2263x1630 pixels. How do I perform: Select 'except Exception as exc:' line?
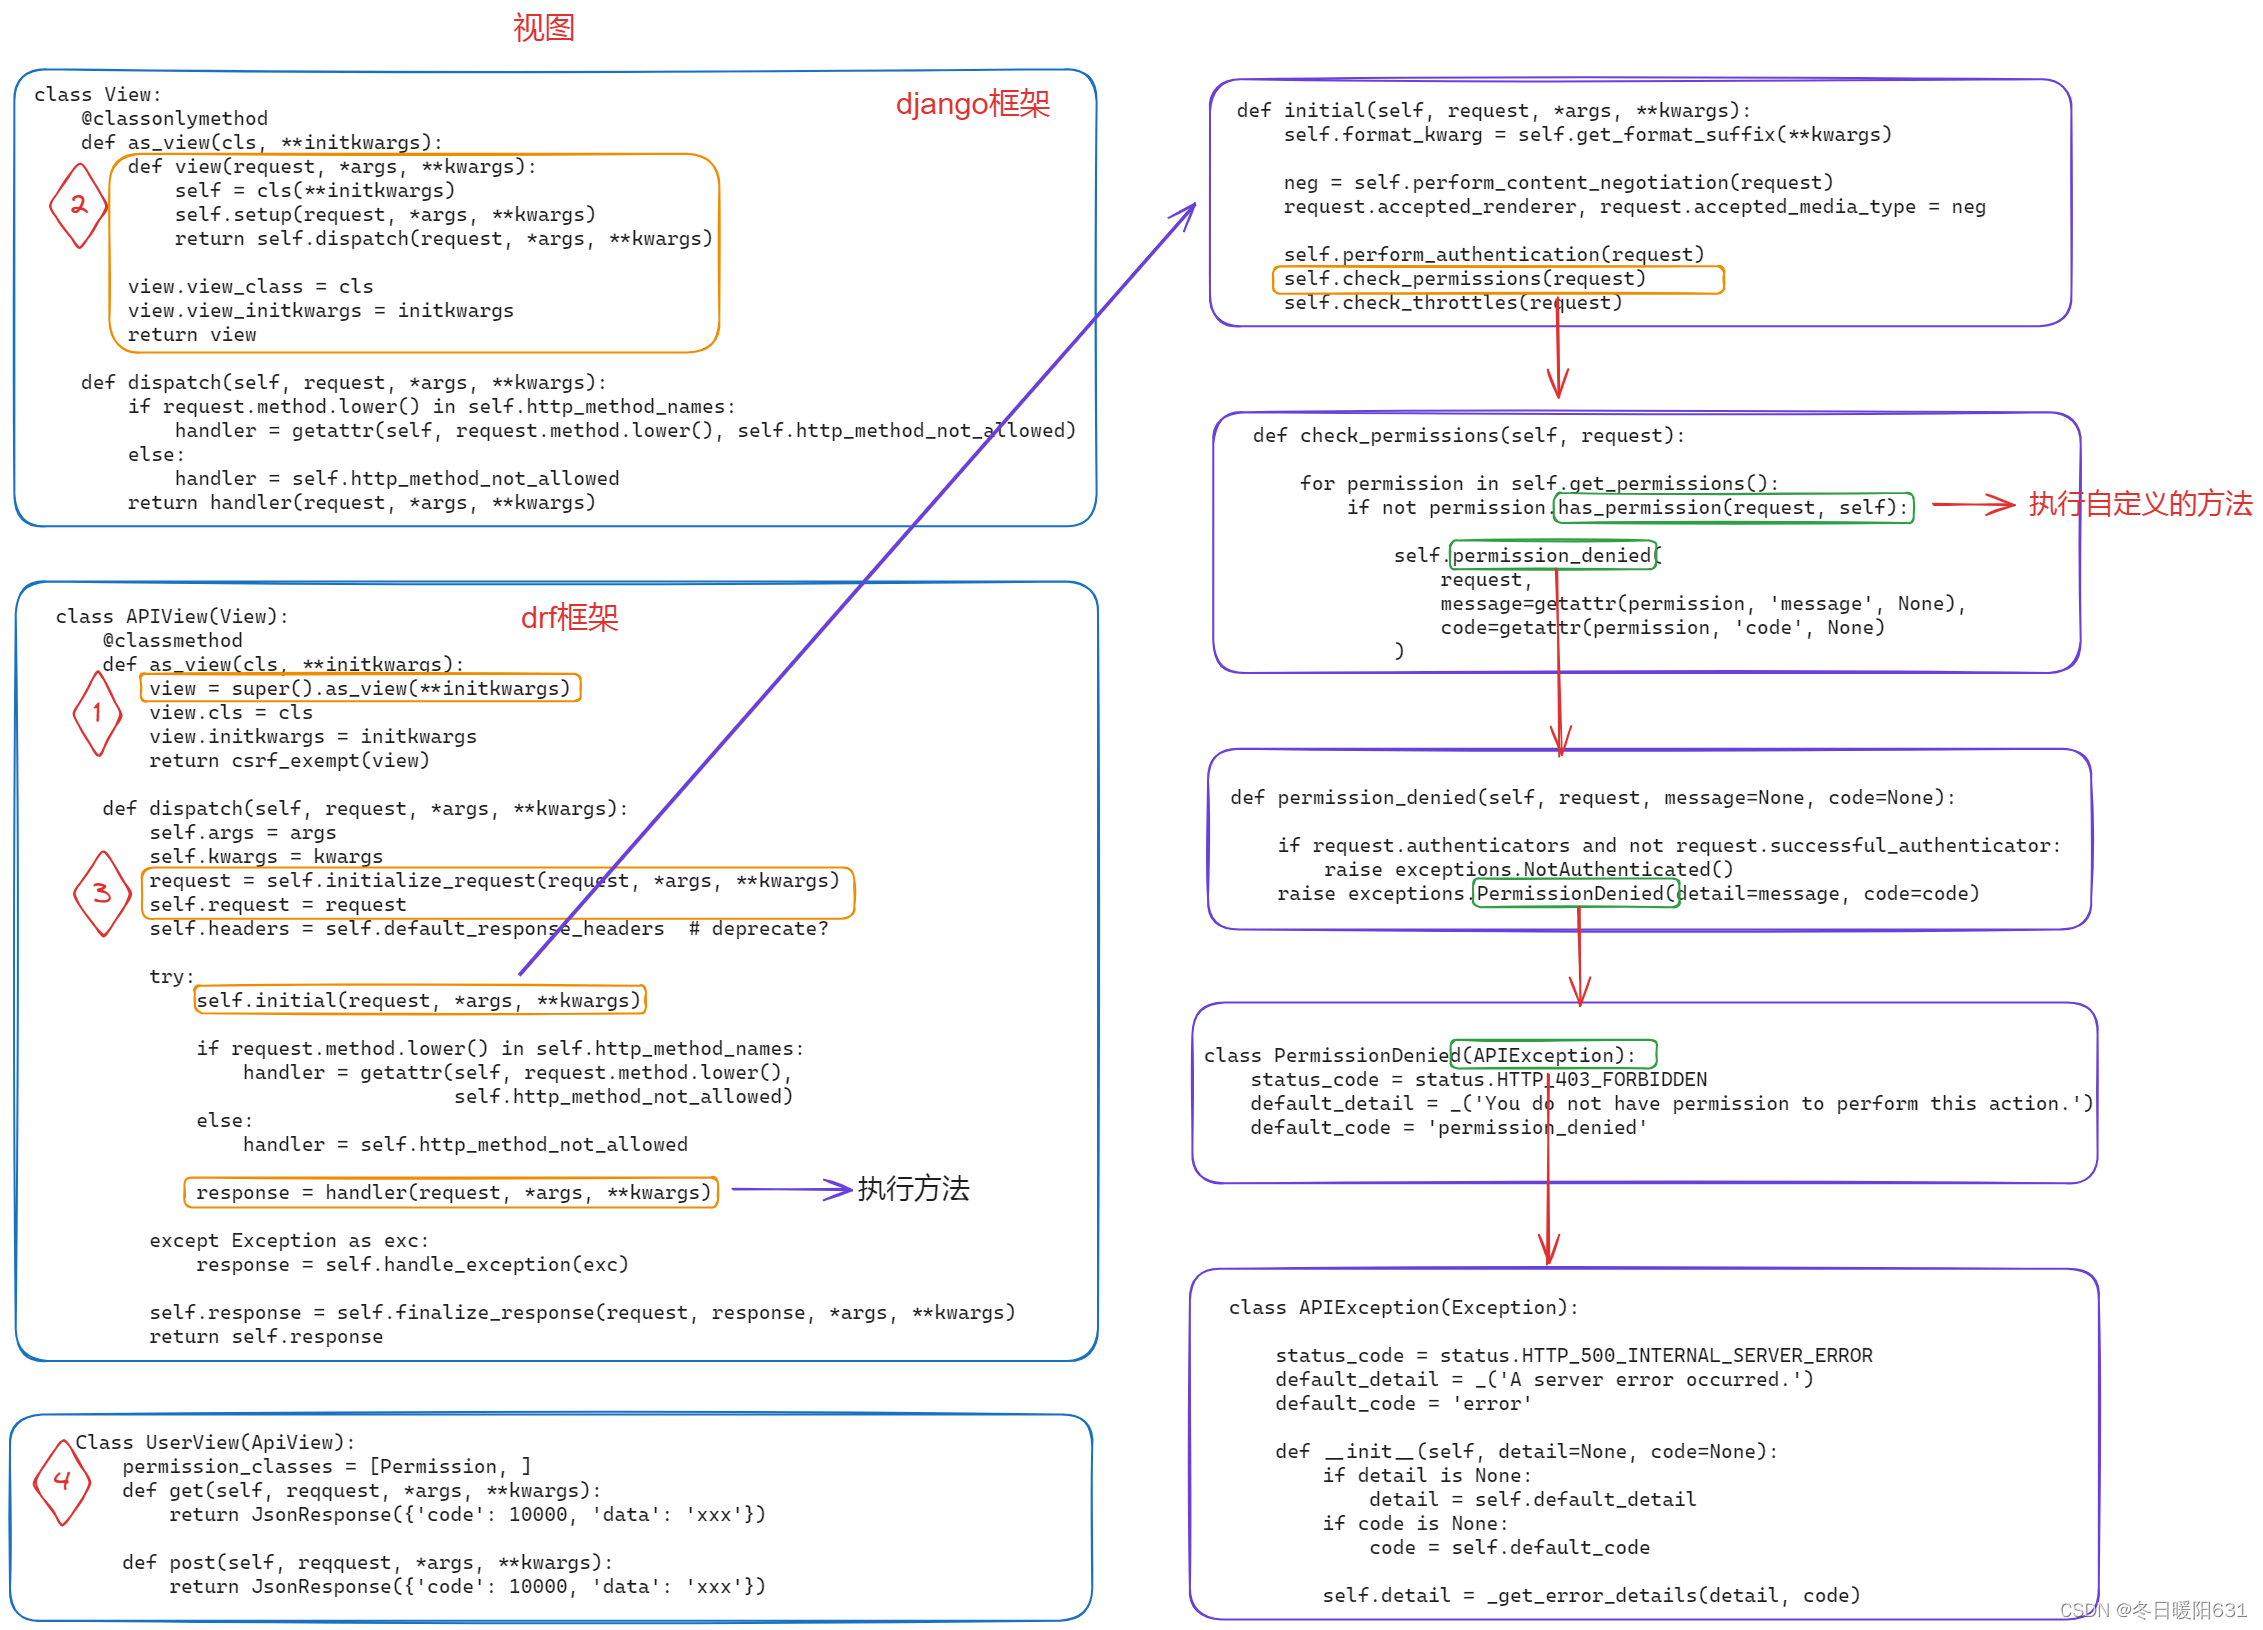pos(289,1241)
